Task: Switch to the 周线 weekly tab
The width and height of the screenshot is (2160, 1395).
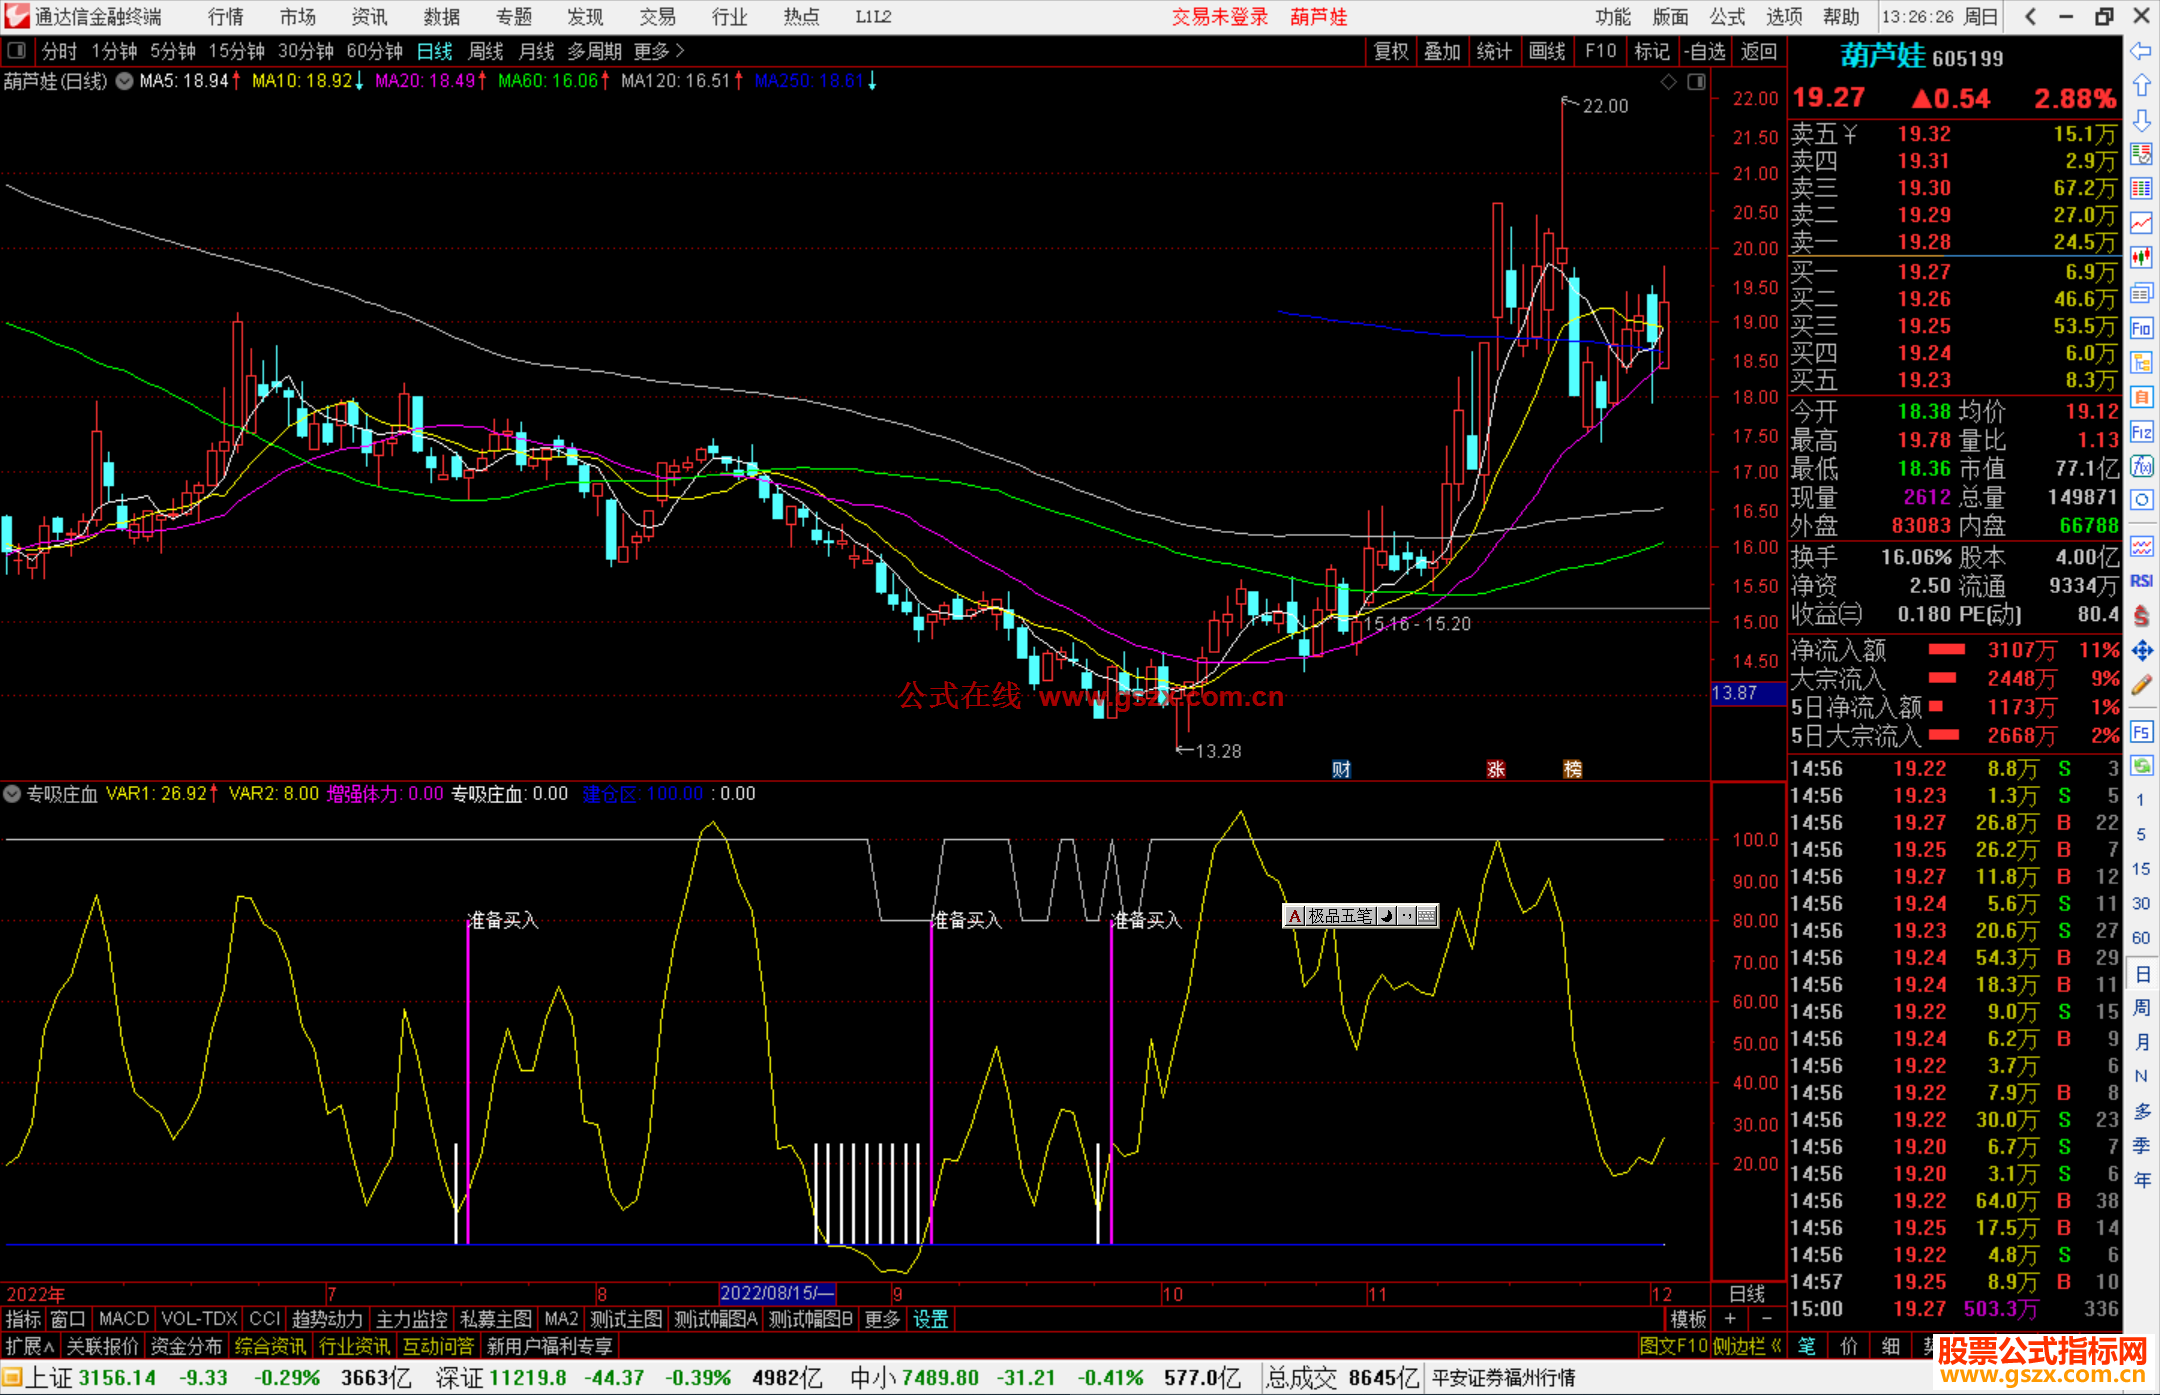Action: 486,51
